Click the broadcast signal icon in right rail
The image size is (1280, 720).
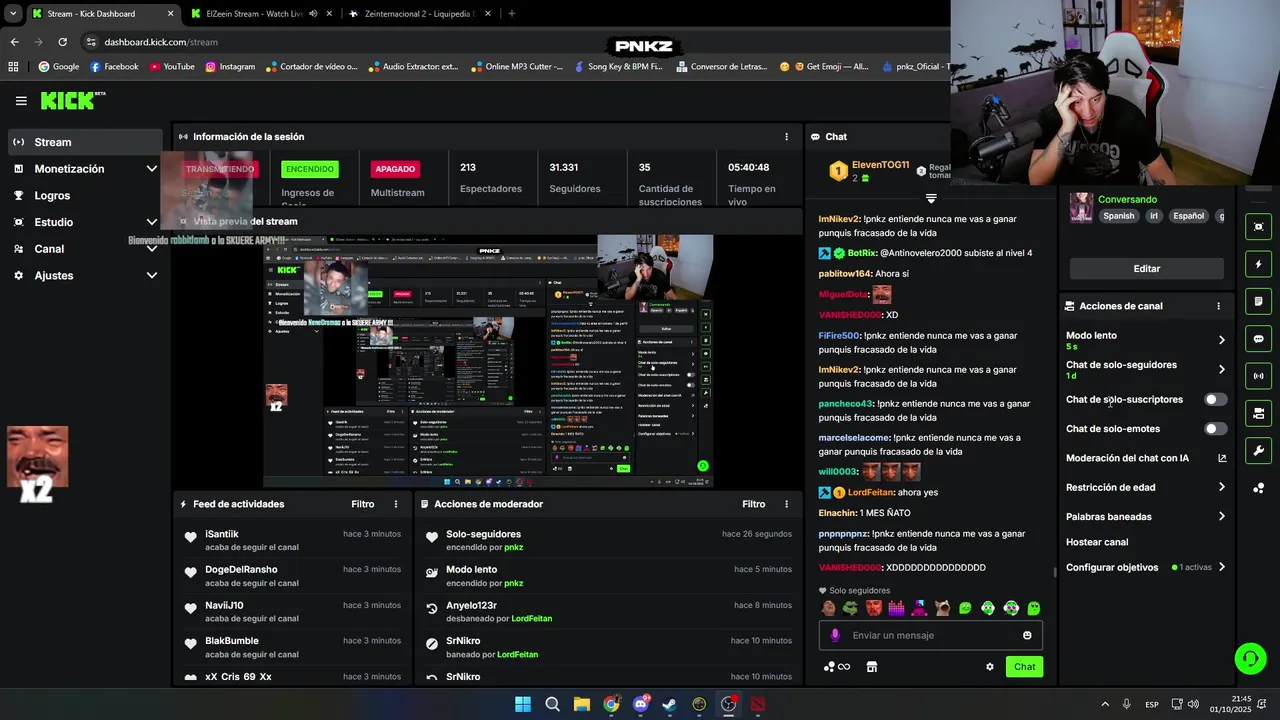point(1258,376)
